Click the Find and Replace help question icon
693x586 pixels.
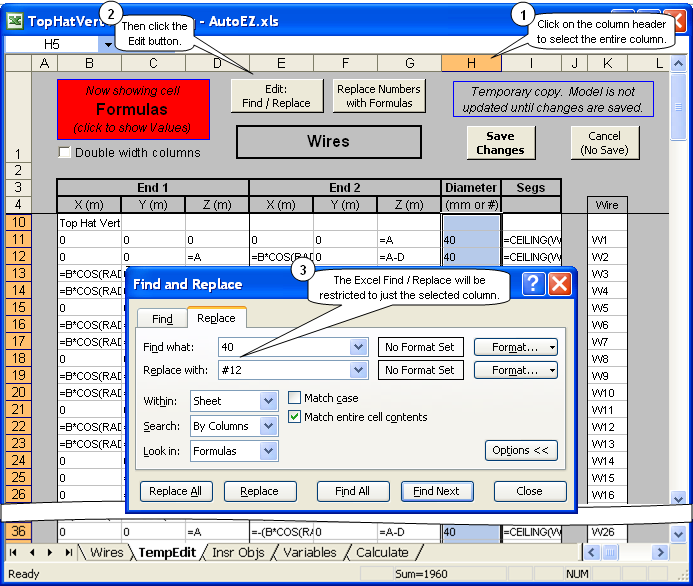tap(532, 284)
